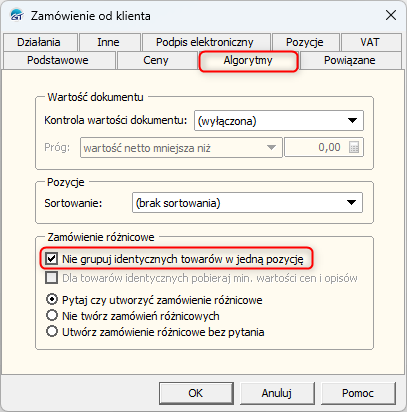Click the GT application icon in title bar

(16, 16)
